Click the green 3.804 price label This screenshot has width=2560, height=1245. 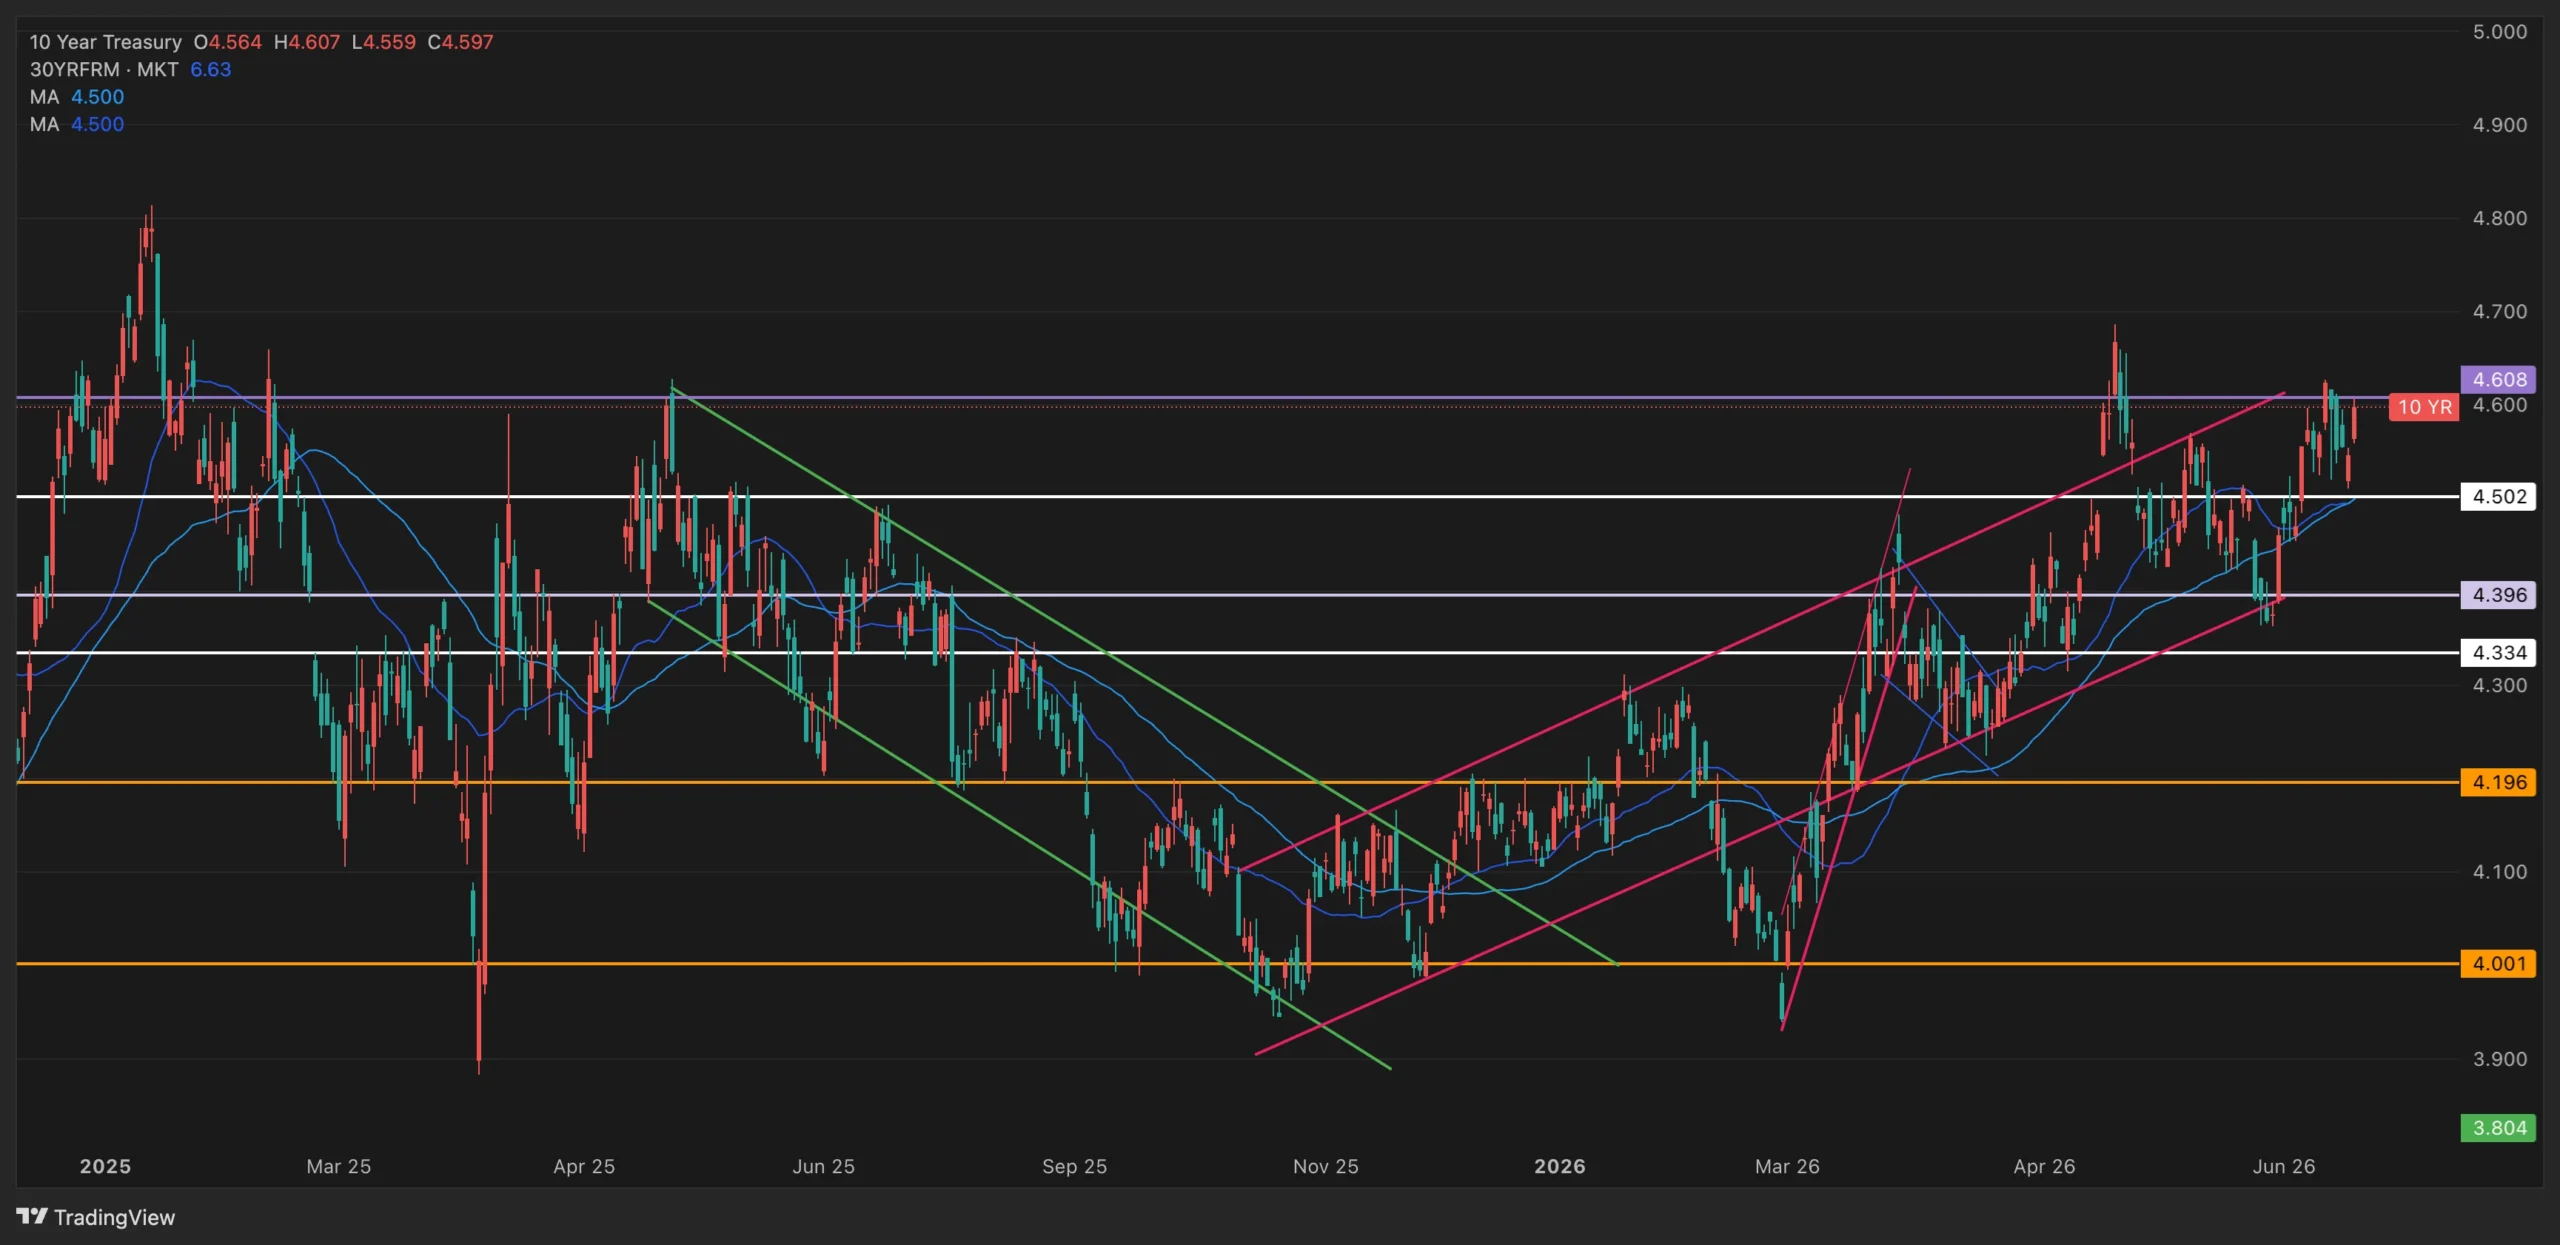pyautogui.click(x=2498, y=1128)
